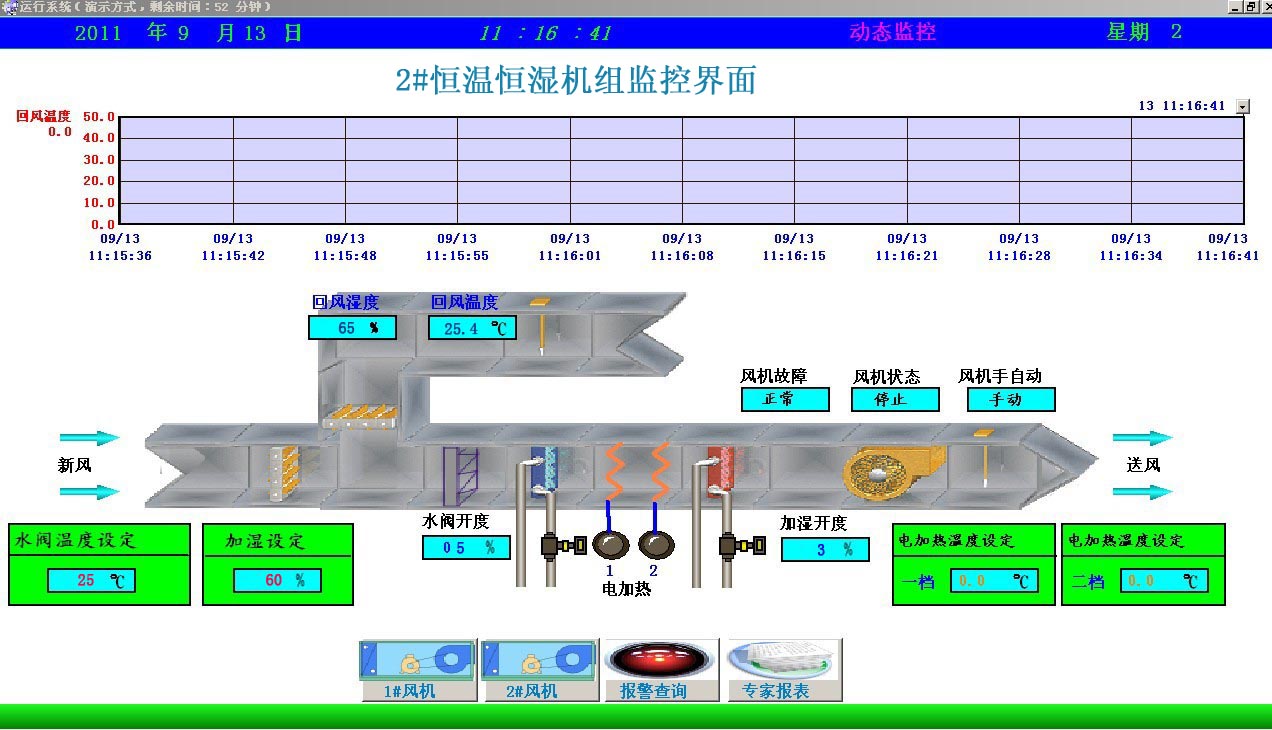This screenshot has height=730, width=1272.
Task: Click the 回风温度 trend legend label
Action: [43, 116]
